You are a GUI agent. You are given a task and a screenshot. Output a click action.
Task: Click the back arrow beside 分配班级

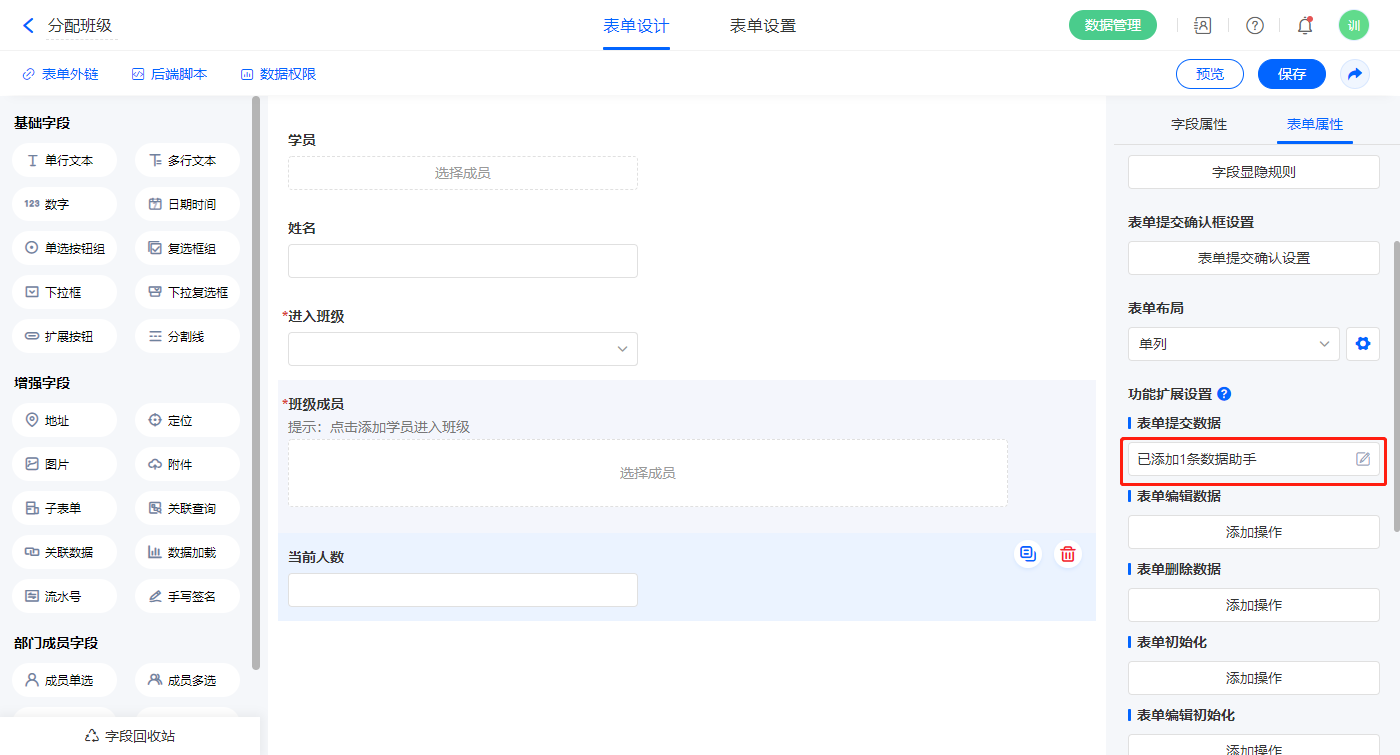pyautogui.click(x=28, y=26)
